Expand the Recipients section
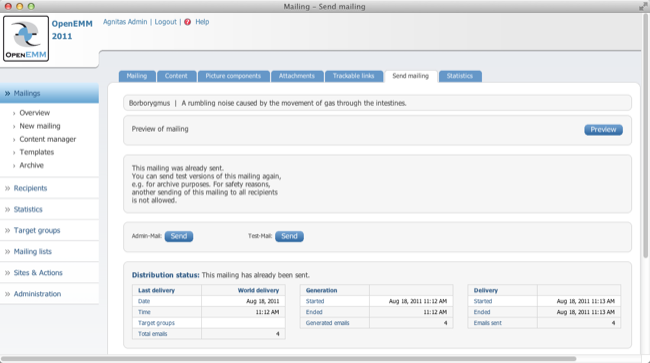650x363 pixels. [x=30, y=188]
